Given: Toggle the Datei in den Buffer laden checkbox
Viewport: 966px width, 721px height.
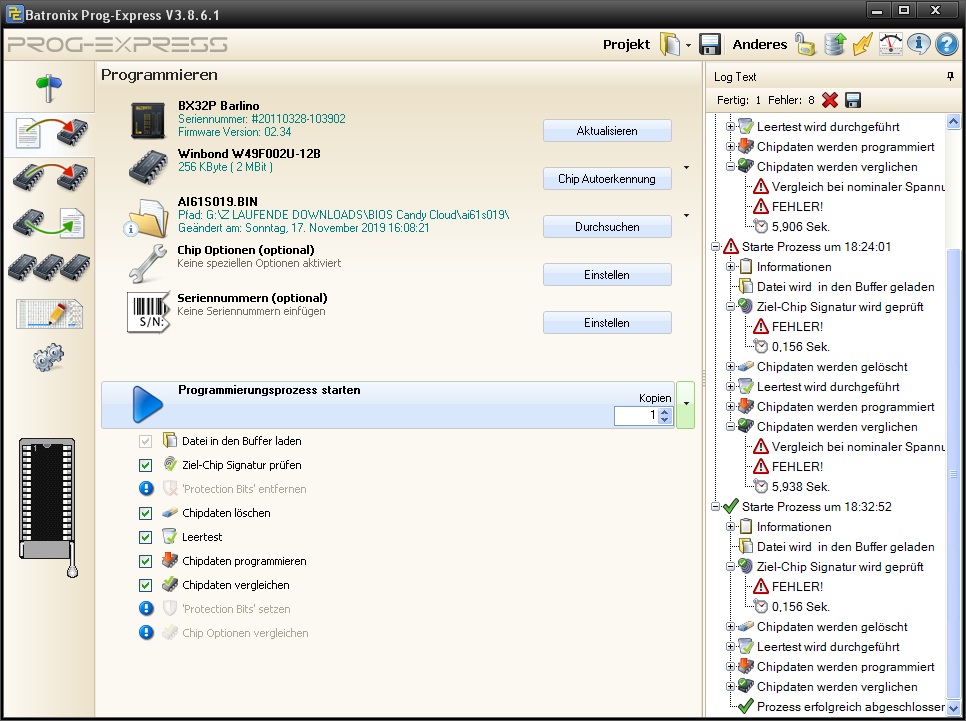Looking at the screenshot, I should 145,441.
